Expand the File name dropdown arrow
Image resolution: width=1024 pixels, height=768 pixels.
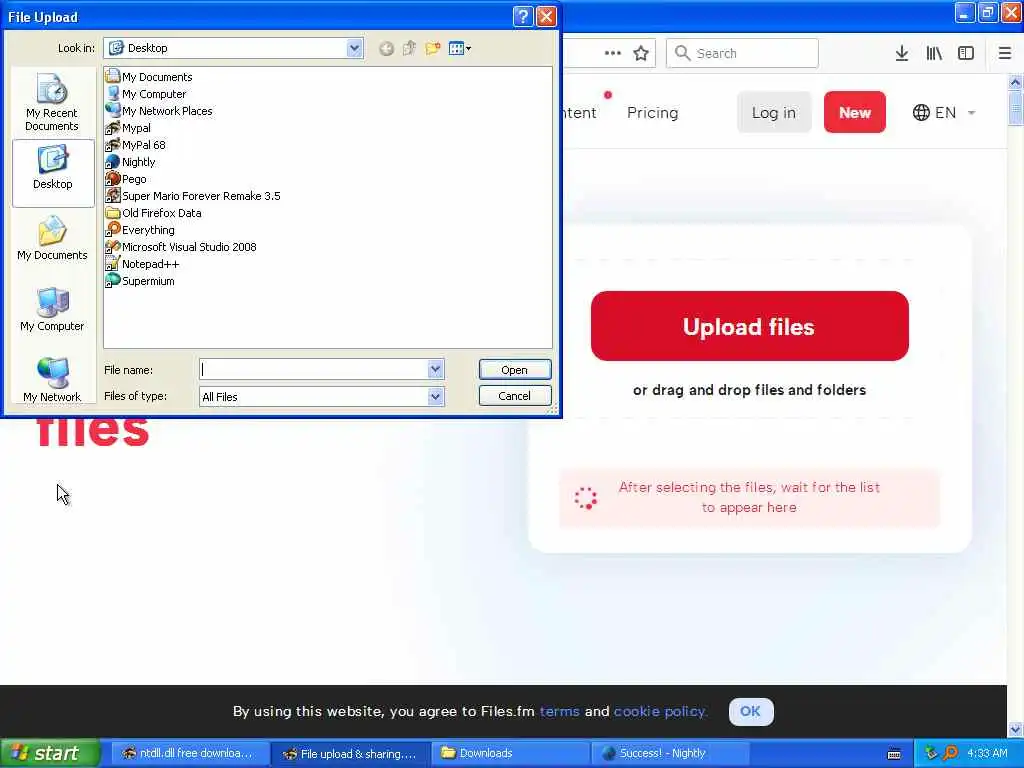tap(436, 370)
